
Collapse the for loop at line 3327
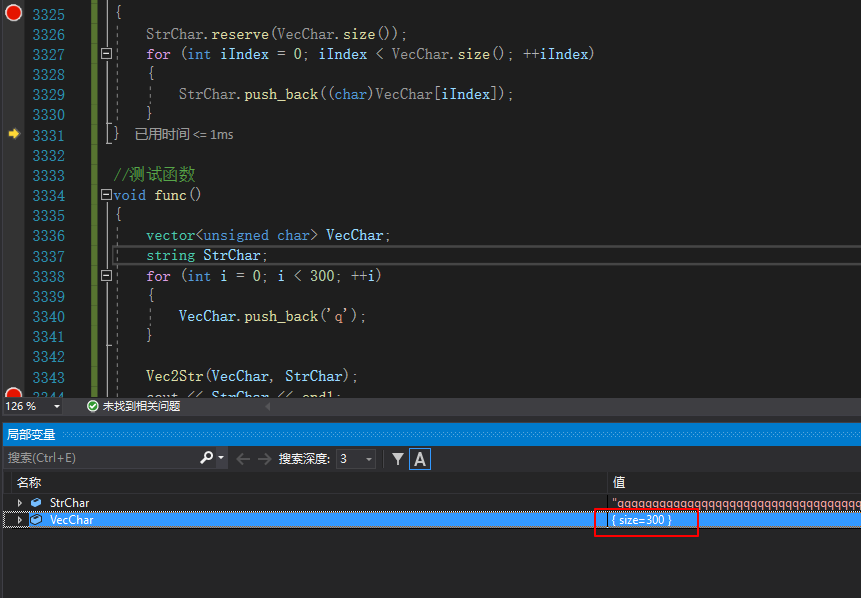(107, 54)
